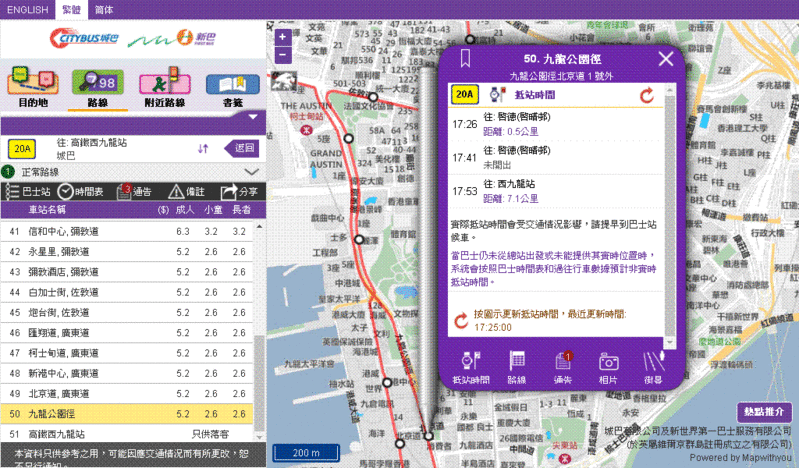Image resolution: width=799 pixels, height=468 pixels.
Task: Click the 返回 back button
Action: point(239,148)
